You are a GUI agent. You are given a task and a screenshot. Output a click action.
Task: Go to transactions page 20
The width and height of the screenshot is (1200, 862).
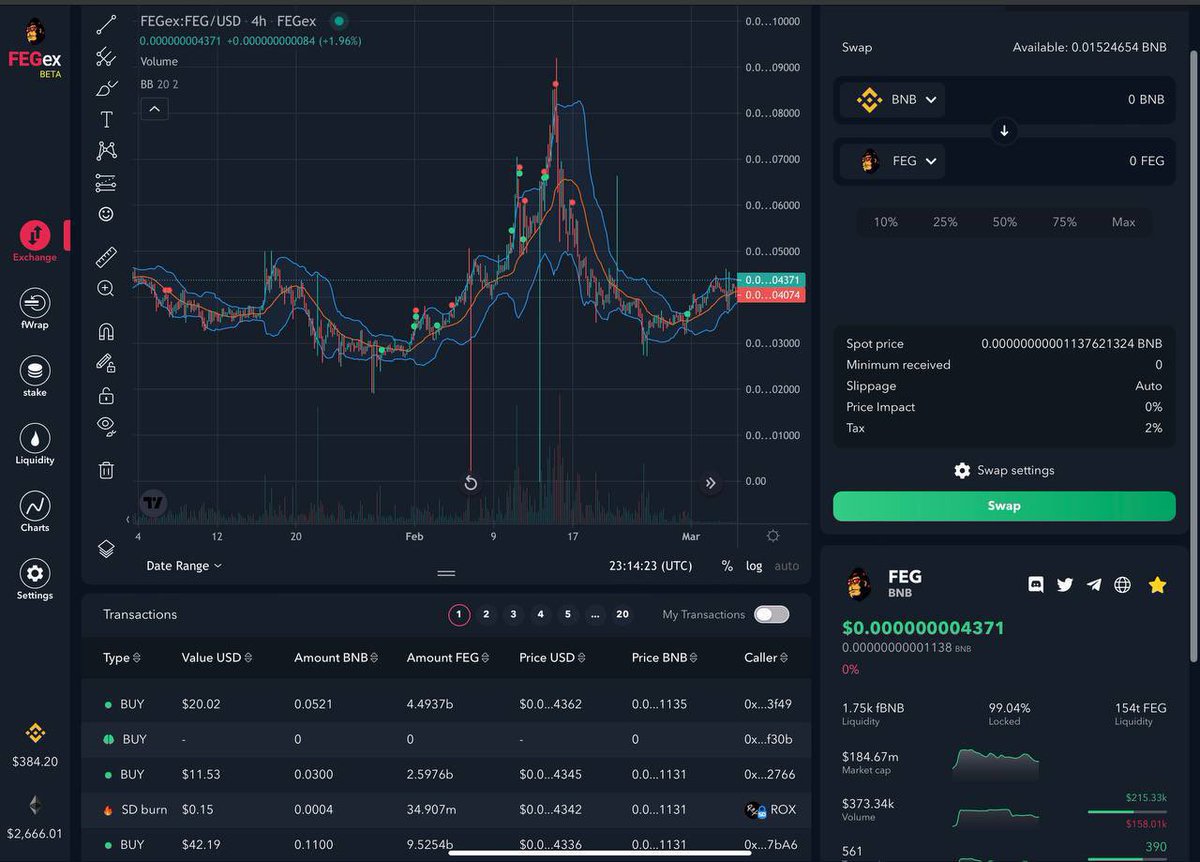click(622, 614)
